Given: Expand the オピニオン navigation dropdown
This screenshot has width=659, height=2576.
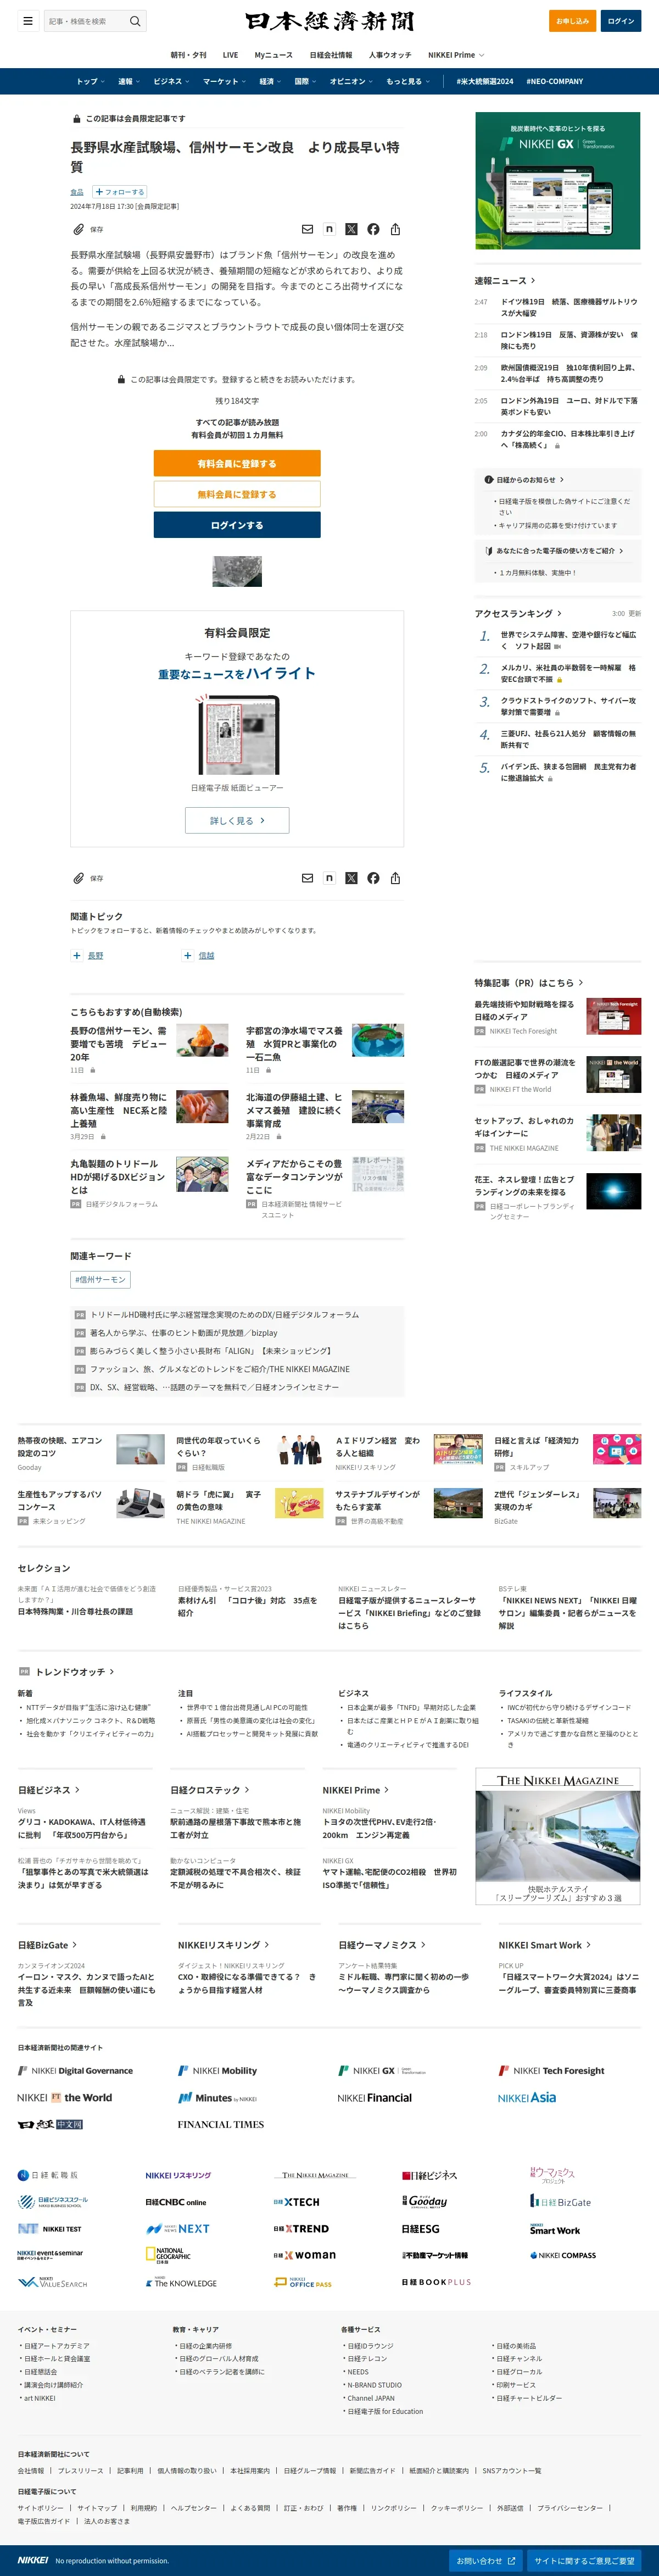Looking at the screenshot, I should point(352,82).
